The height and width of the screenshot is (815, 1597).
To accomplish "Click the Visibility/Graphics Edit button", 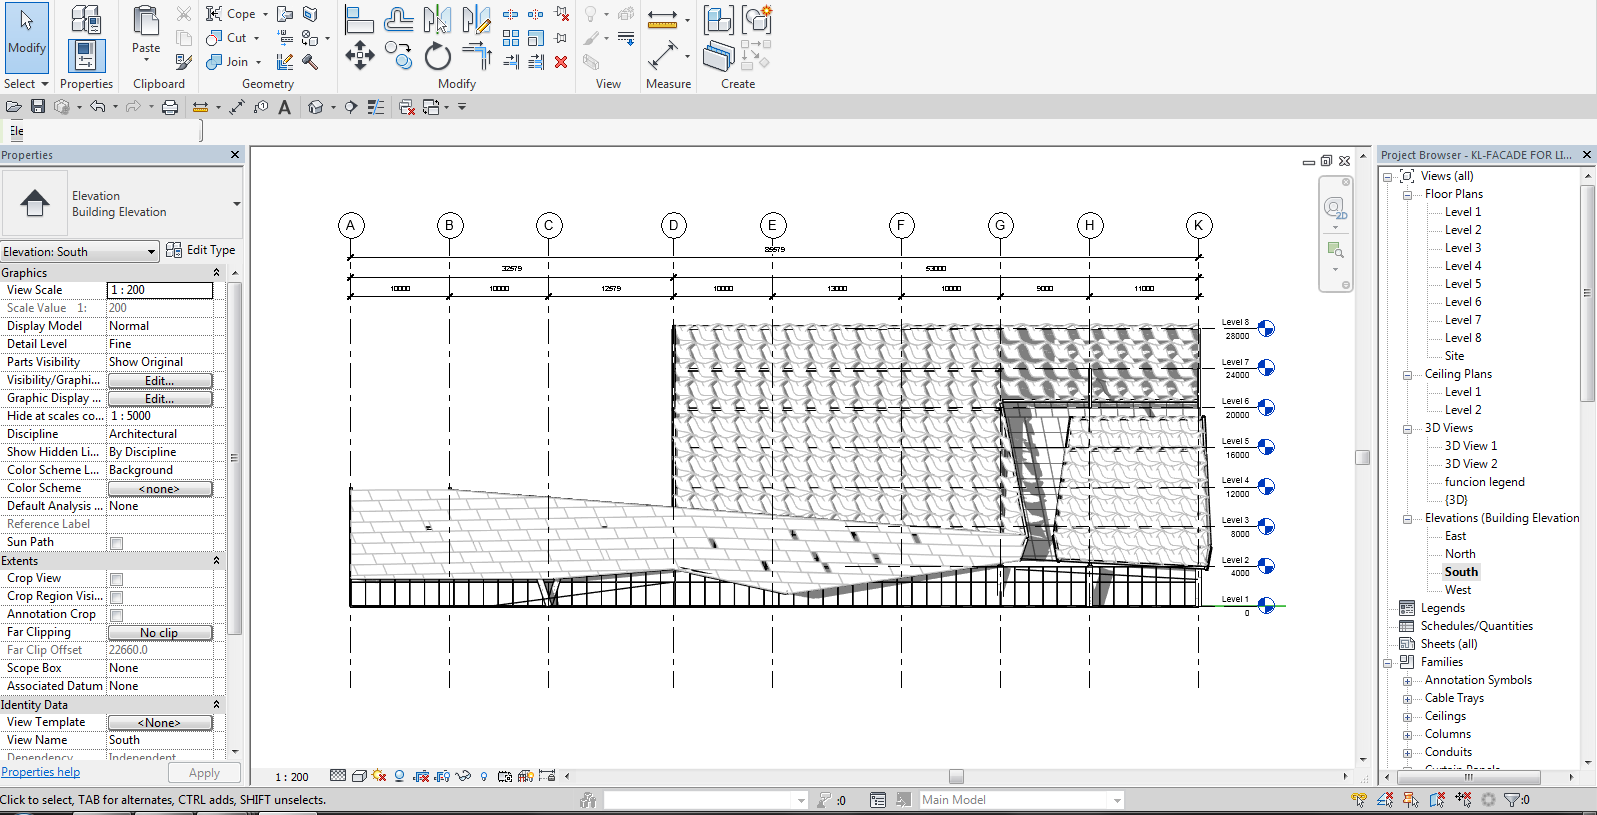I will tap(160, 381).
